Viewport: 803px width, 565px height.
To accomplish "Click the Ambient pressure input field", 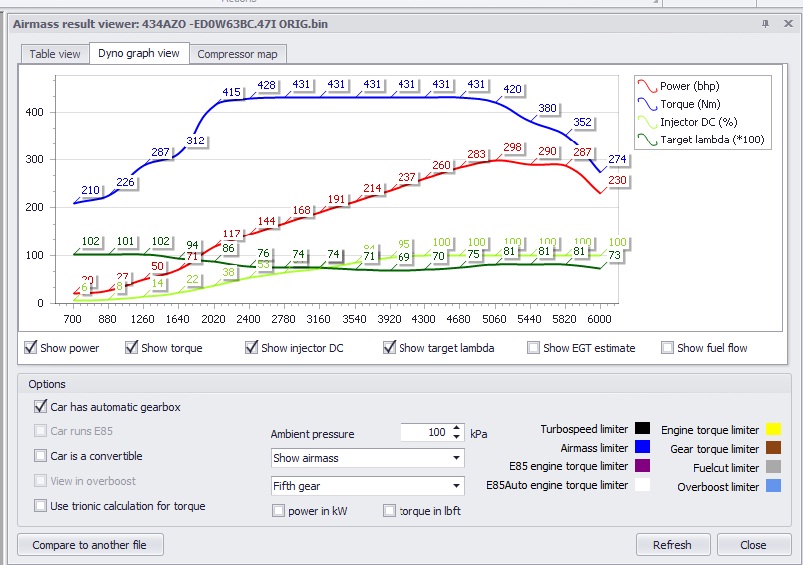I will pyautogui.click(x=424, y=433).
